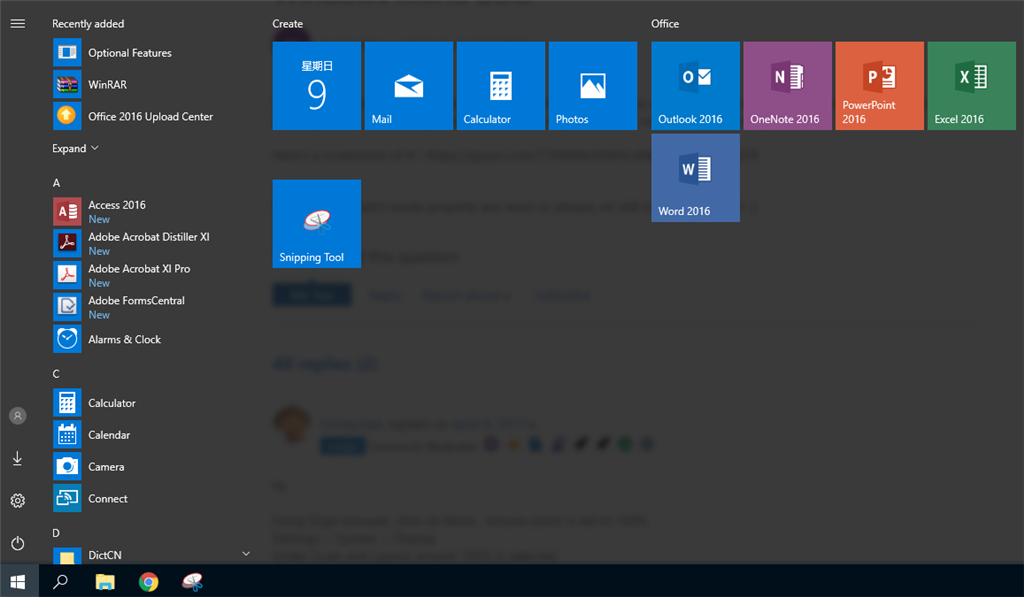Viewport: 1024px width, 597px height.
Task: Open Snipping Tool from the taskbar
Action: click(193, 581)
